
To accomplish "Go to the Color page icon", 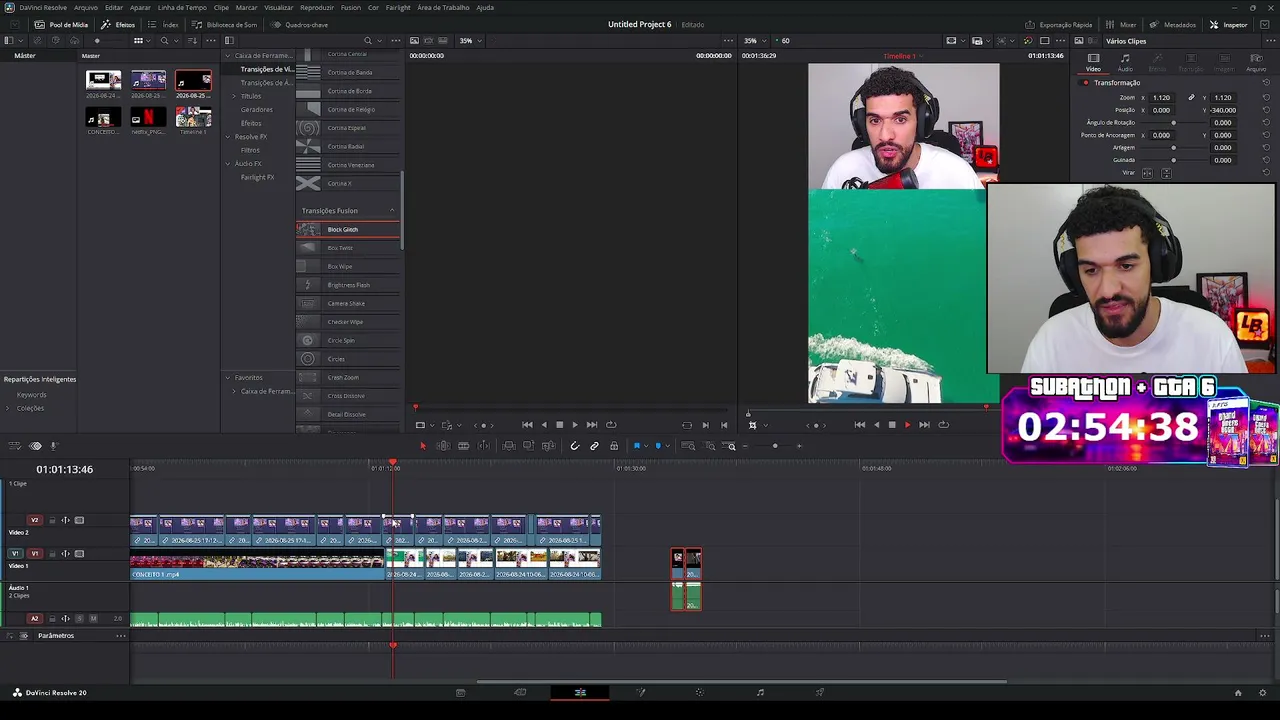I will pyautogui.click(x=700, y=692).
